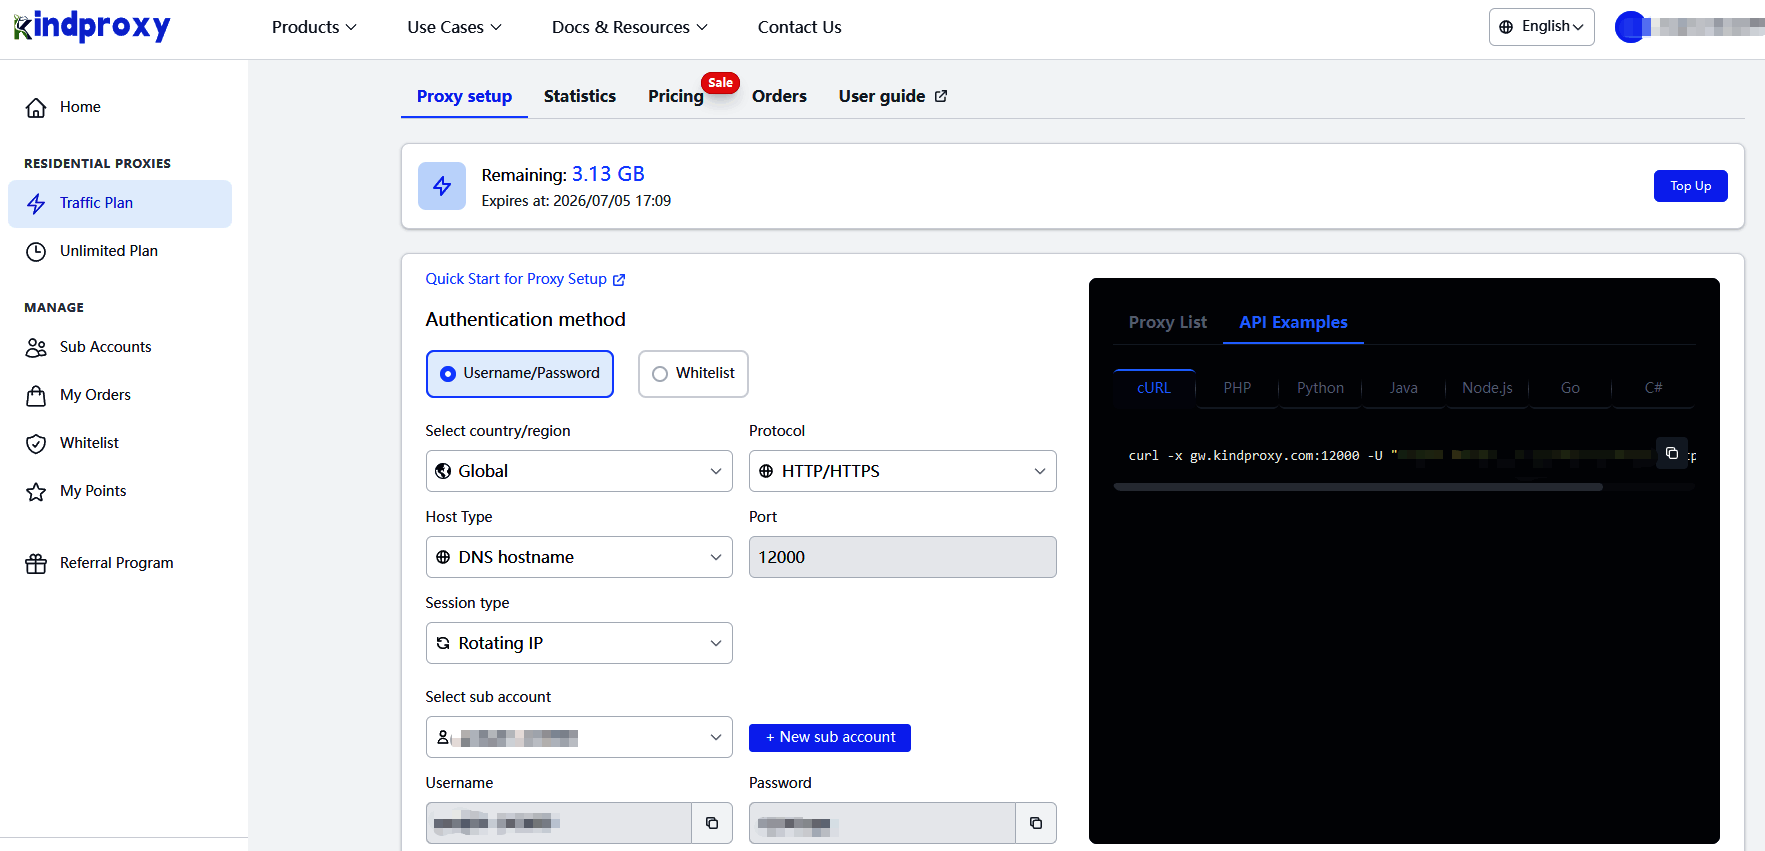Click the Whitelist shield icon in sidebar
Viewport: 1765px width, 851px height.
click(x=36, y=444)
